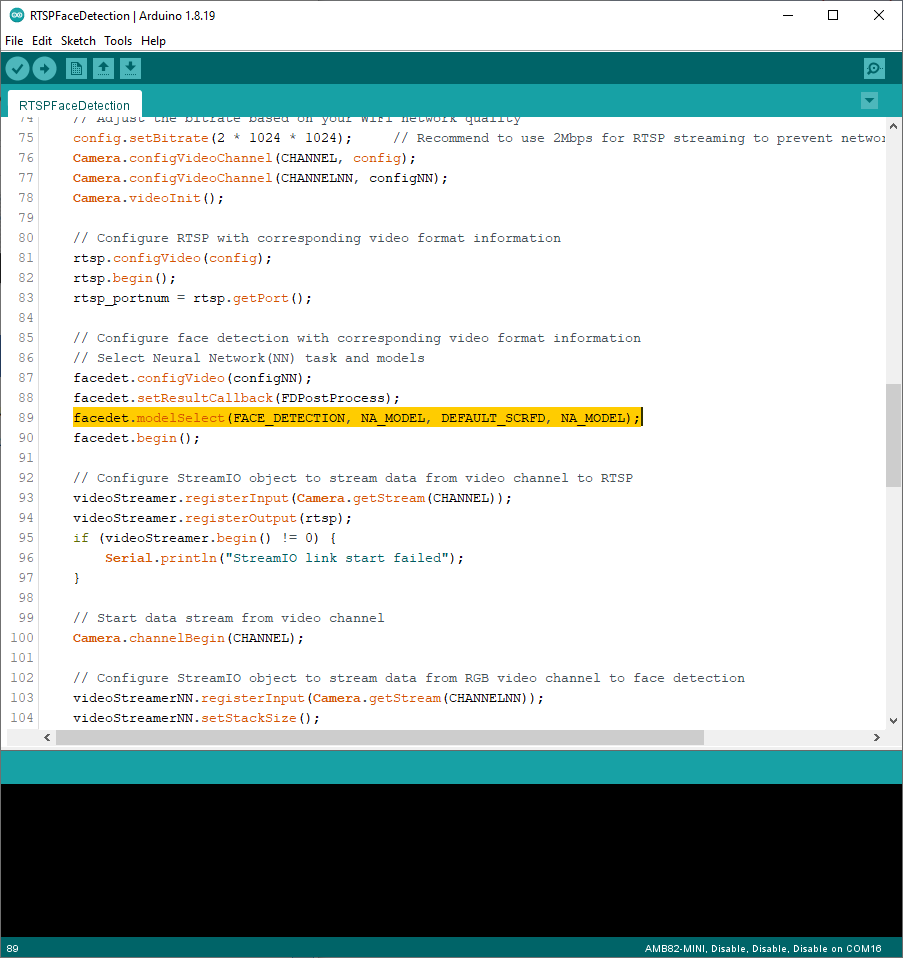Image resolution: width=903 pixels, height=958 pixels.
Task: Click the Arduino logo in title bar
Action: (x=16, y=15)
